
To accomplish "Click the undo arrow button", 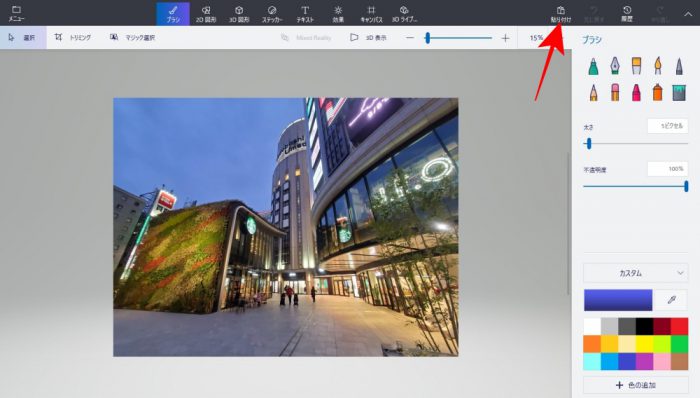I will (x=594, y=13).
